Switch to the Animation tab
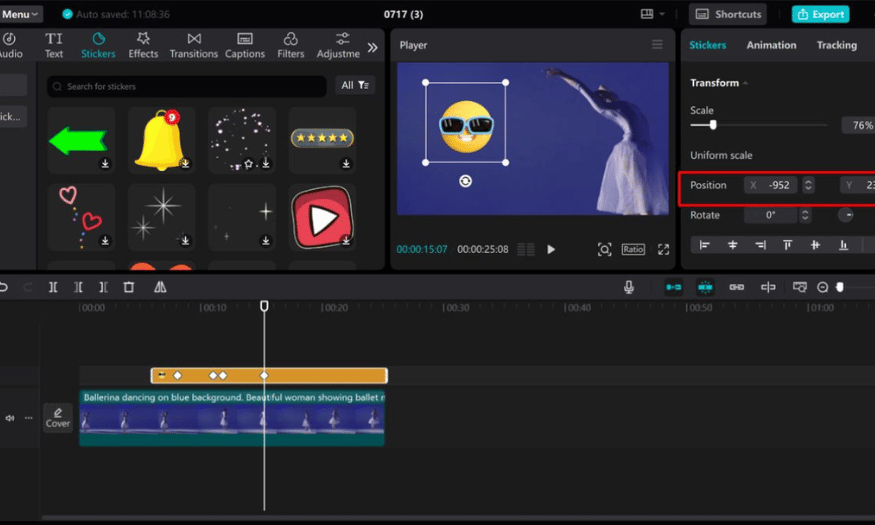This screenshot has height=525, width=875. [x=771, y=45]
